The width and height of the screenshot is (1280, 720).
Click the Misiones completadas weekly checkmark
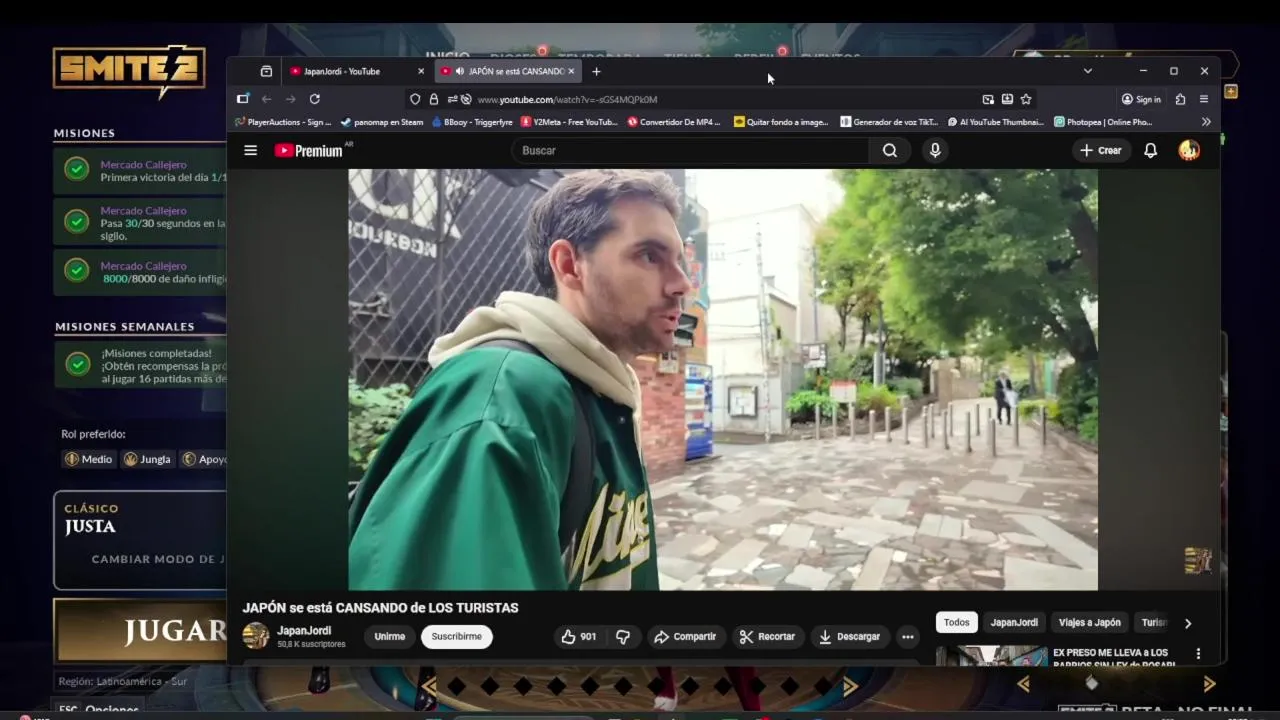pyautogui.click(x=77, y=364)
